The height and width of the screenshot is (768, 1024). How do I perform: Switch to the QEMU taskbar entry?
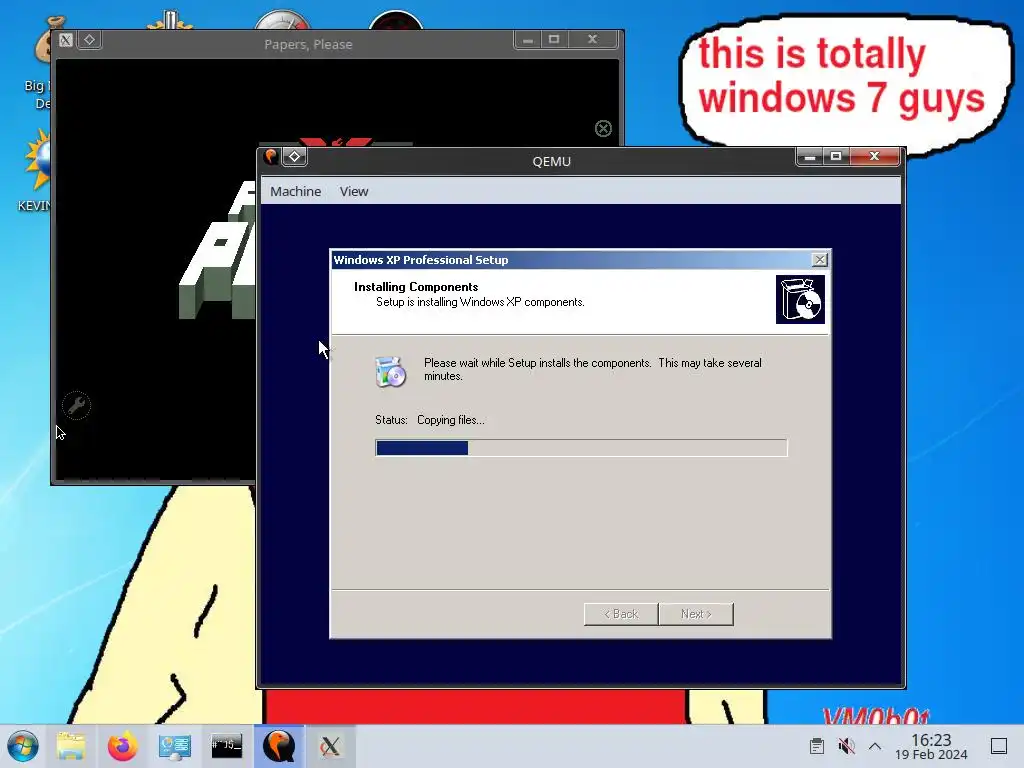tap(279, 746)
